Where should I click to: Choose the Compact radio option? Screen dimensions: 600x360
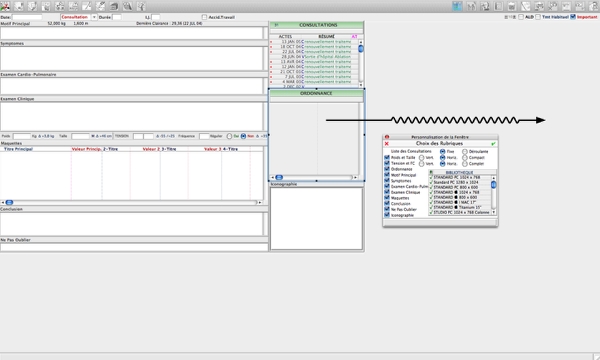click(x=465, y=158)
